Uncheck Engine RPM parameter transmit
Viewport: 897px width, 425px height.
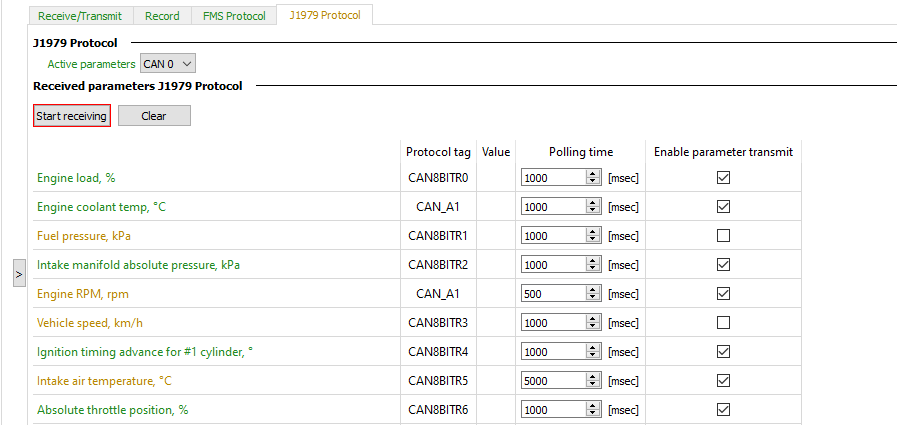pos(723,294)
